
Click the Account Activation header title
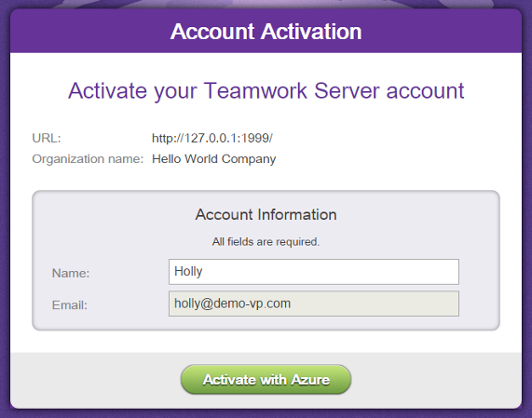266,32
